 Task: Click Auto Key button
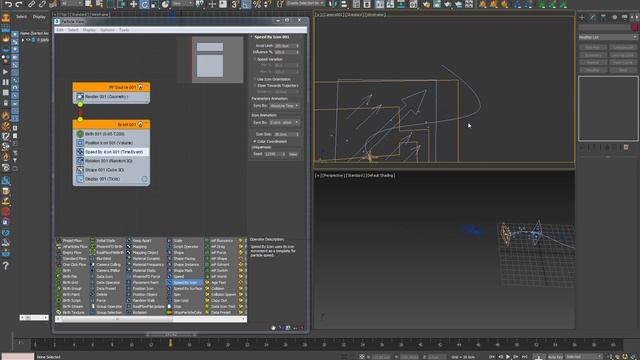[555, 357]
